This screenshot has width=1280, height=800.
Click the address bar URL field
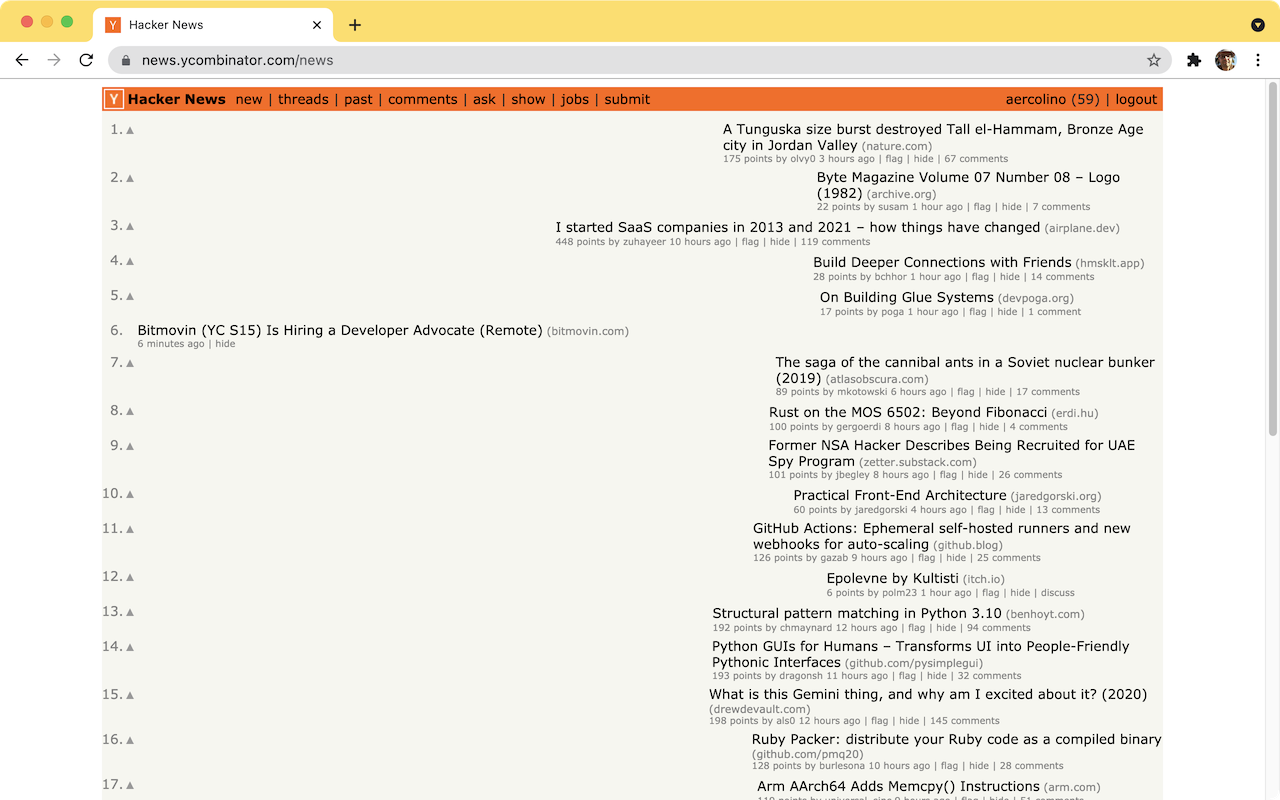[640, 60]
